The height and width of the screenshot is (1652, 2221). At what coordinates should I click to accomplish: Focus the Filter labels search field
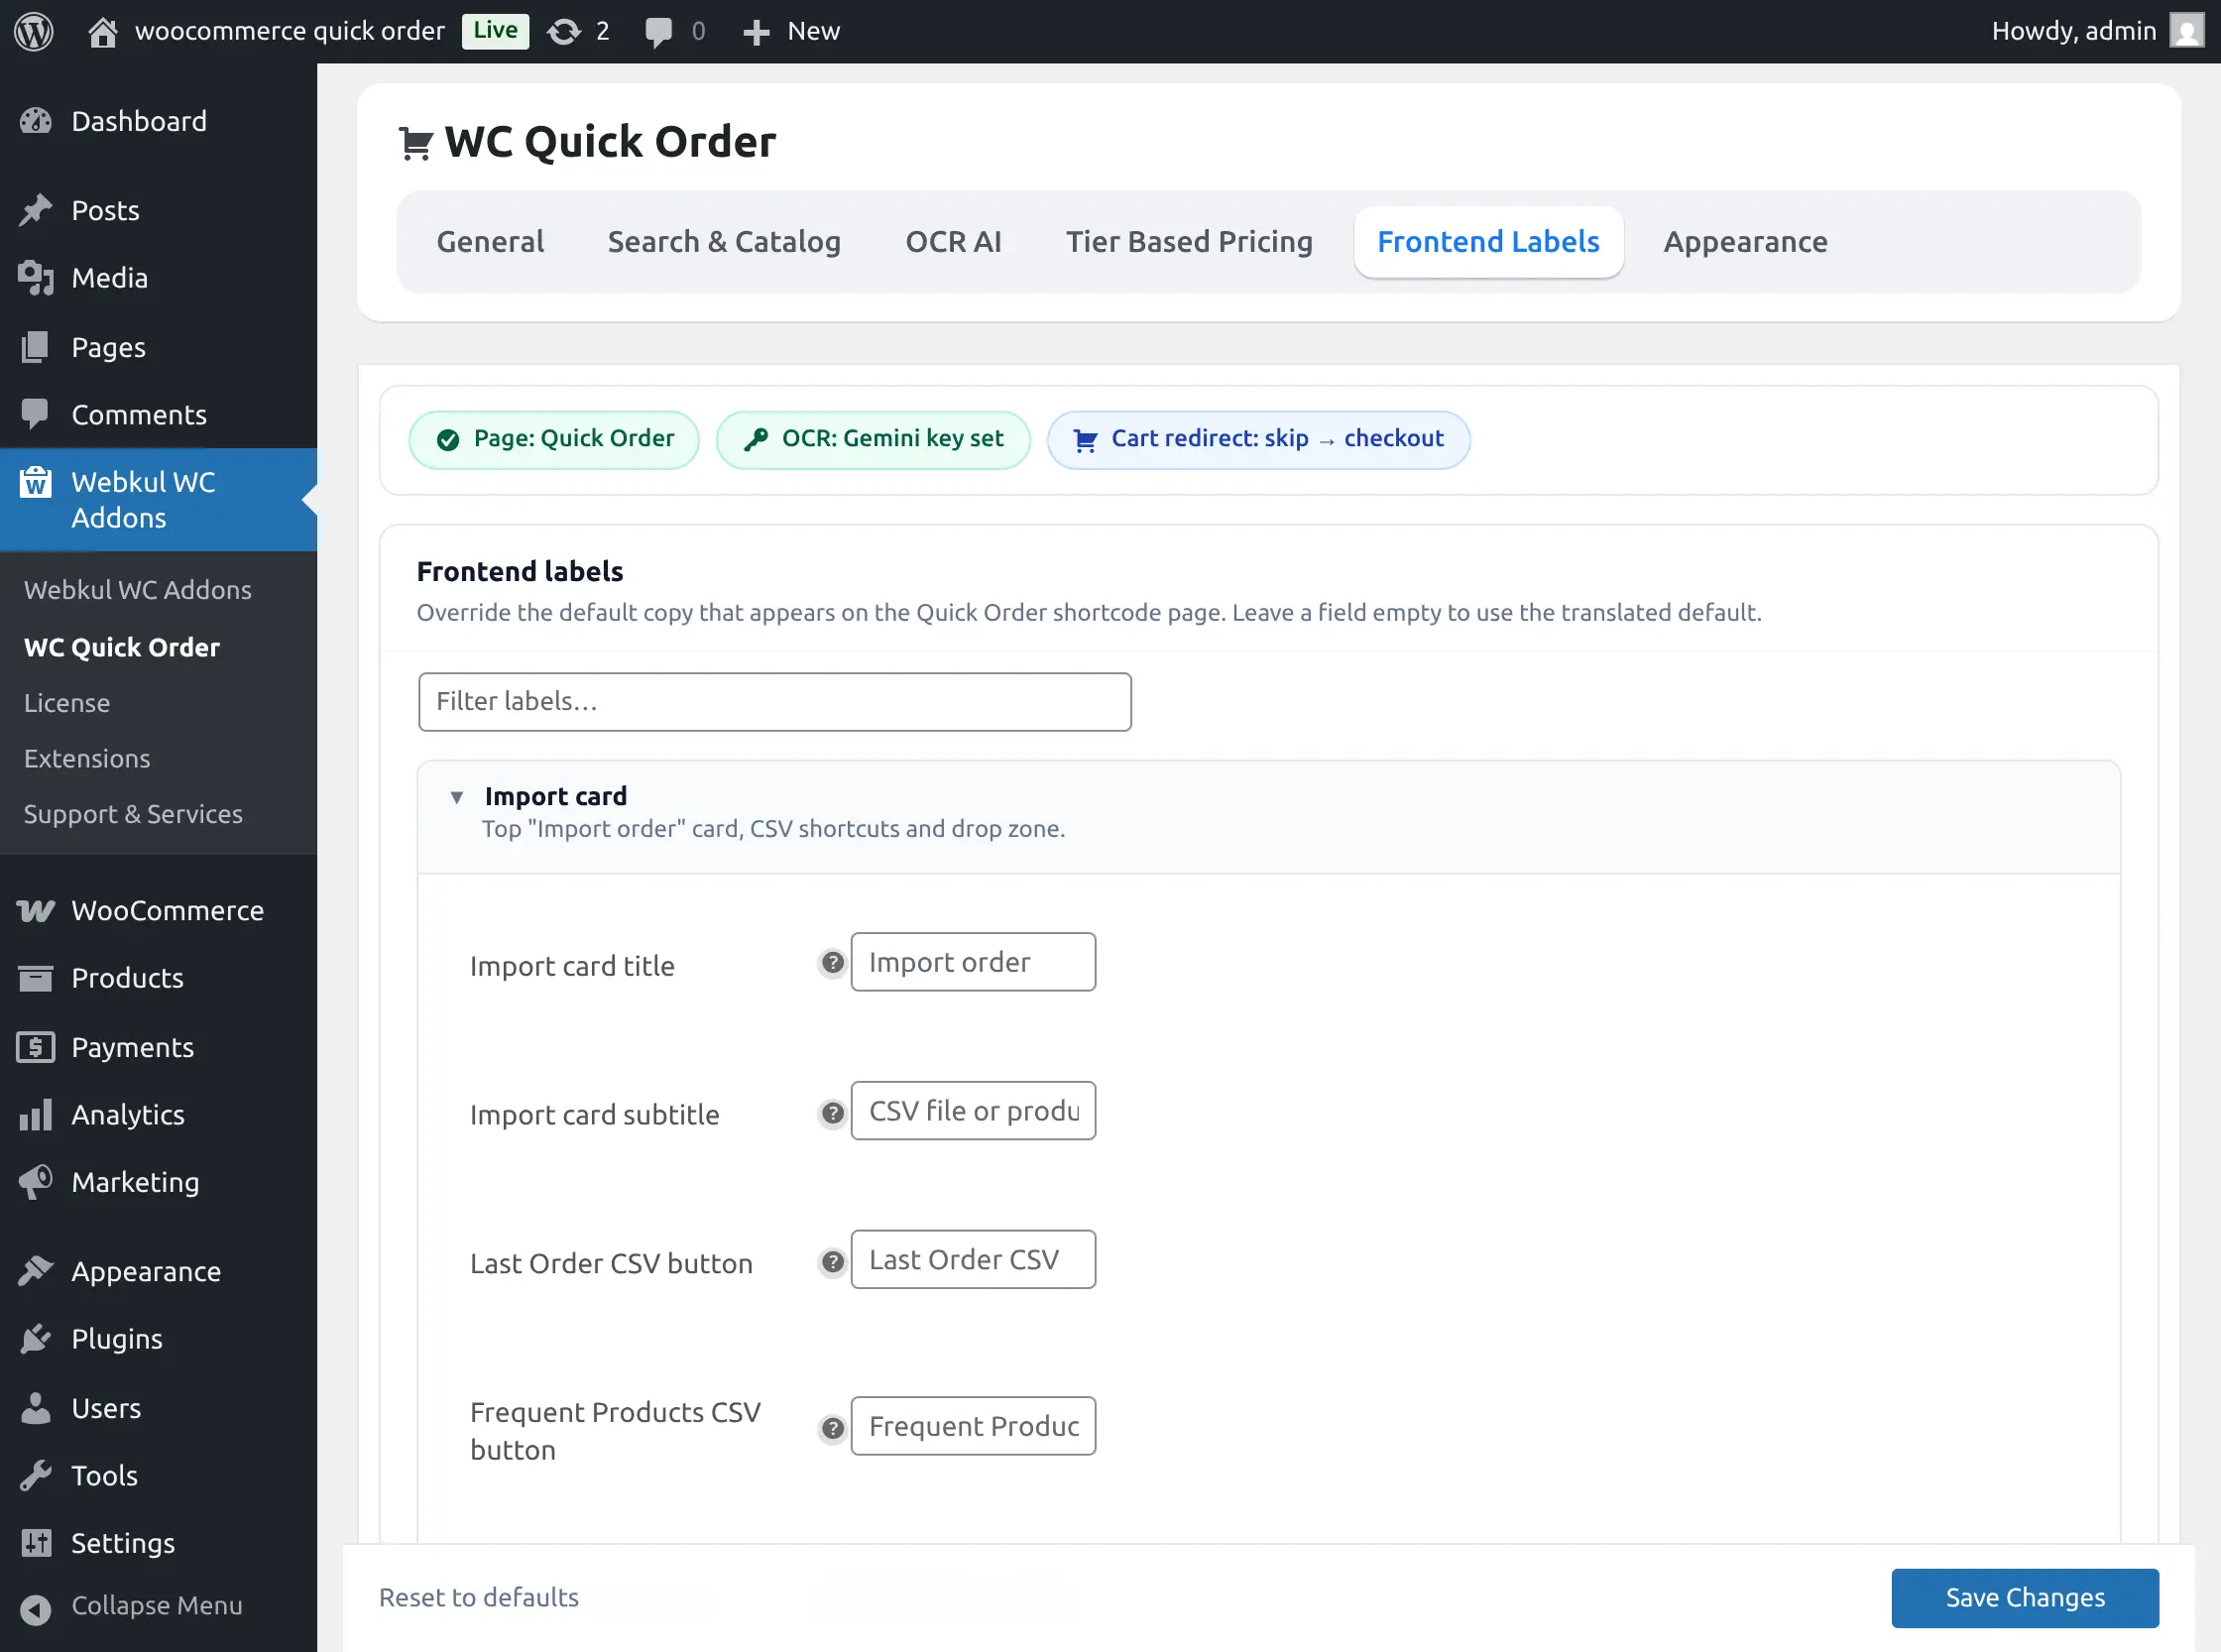775,702
